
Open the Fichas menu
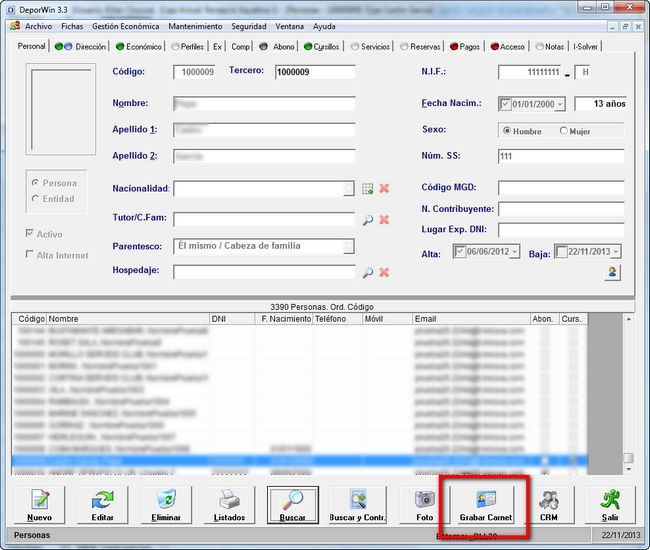[x=72, y=26]
